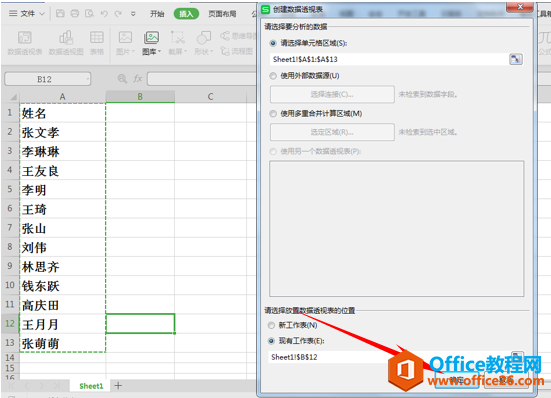Select 使用外部数据源 radio button
551x398 pixels.
point(273,76)
